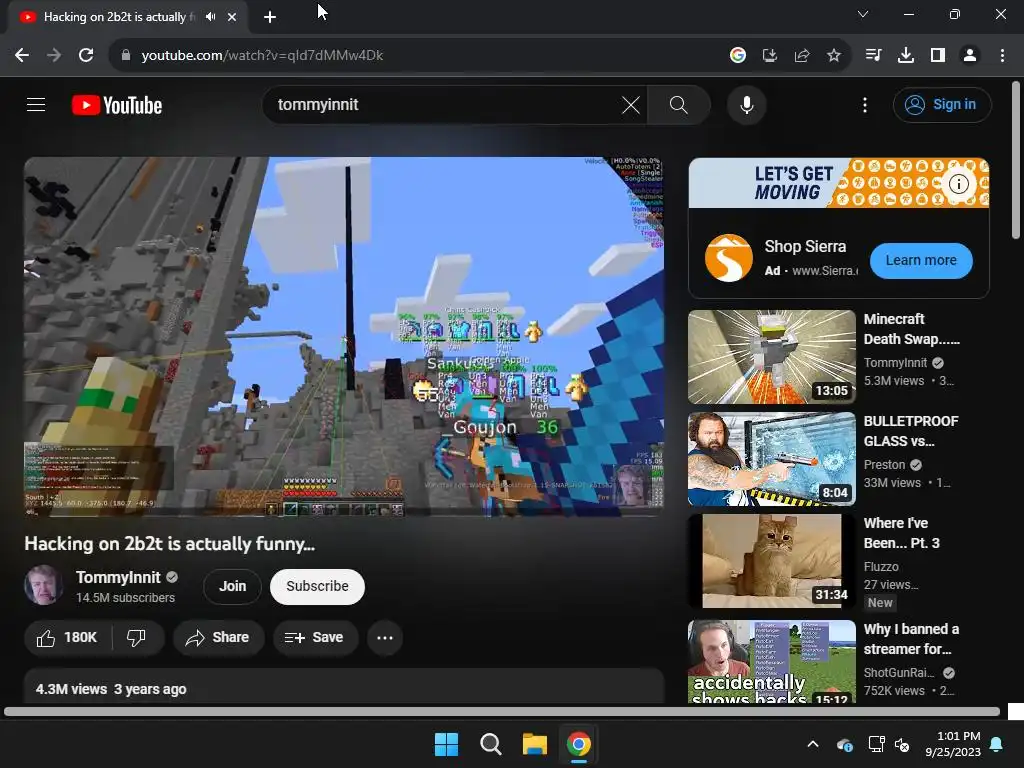The width and height of the screenshot is (1024, 768).
Task: Open the accidentally shows hacks thumbnail
Action: pos(771,662)
